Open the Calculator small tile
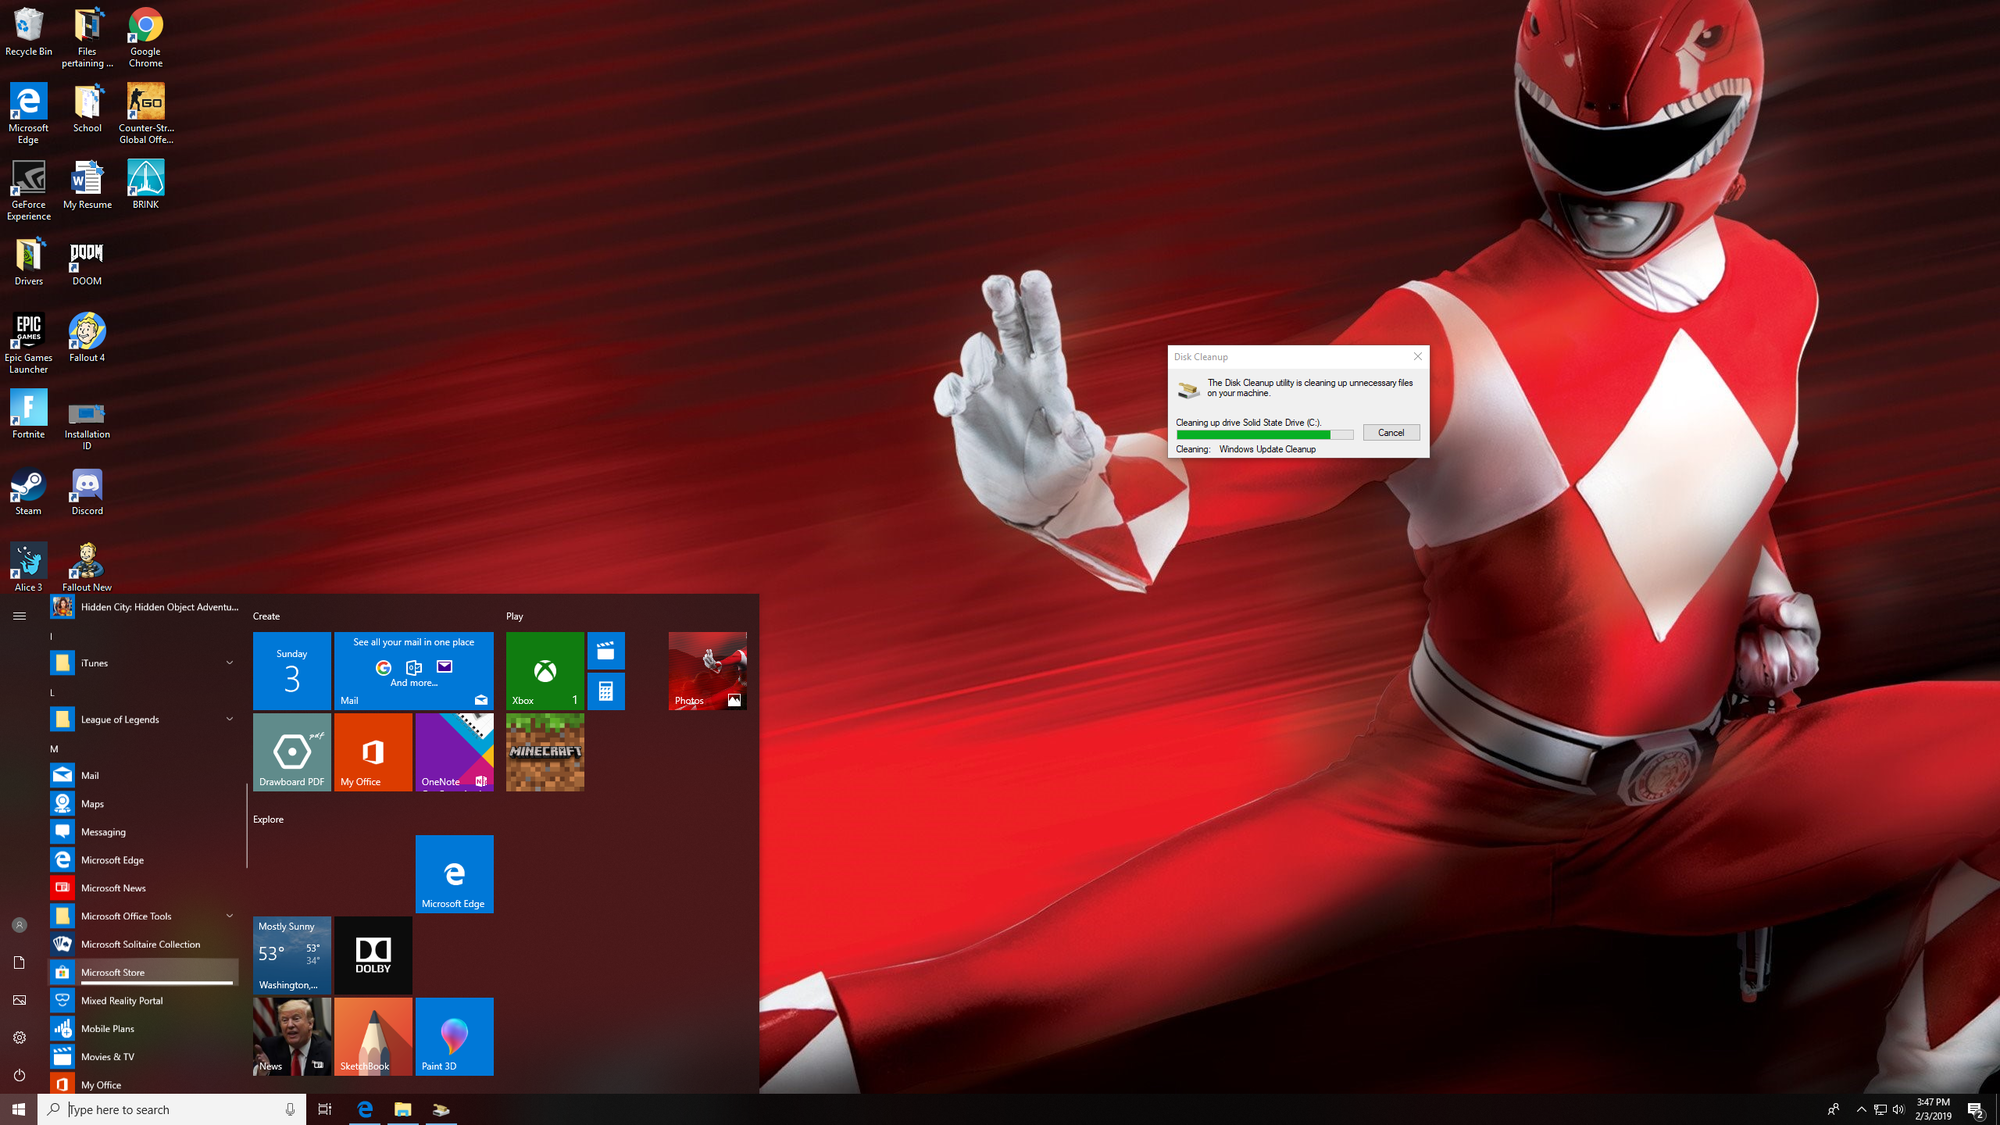Screen dimensions: 2000x1125 click(x=606, y=691)
